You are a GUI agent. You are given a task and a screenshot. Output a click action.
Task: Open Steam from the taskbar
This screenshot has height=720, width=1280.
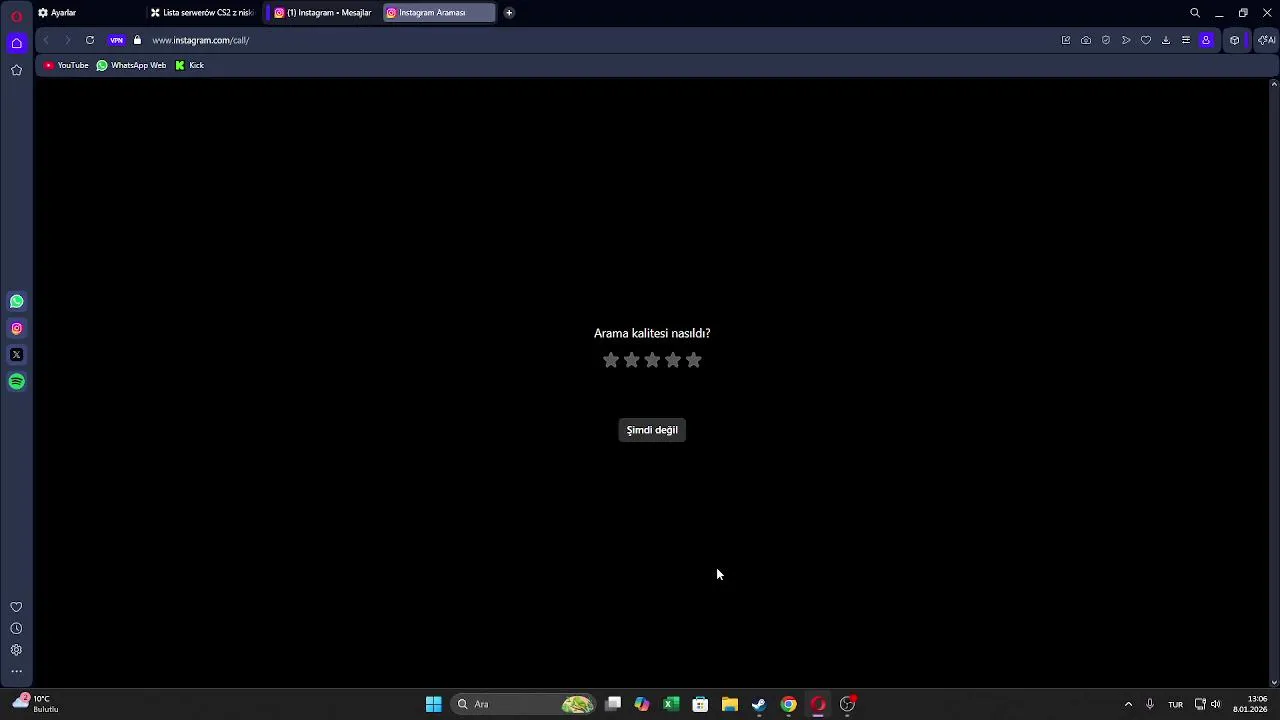pos(759,704)
